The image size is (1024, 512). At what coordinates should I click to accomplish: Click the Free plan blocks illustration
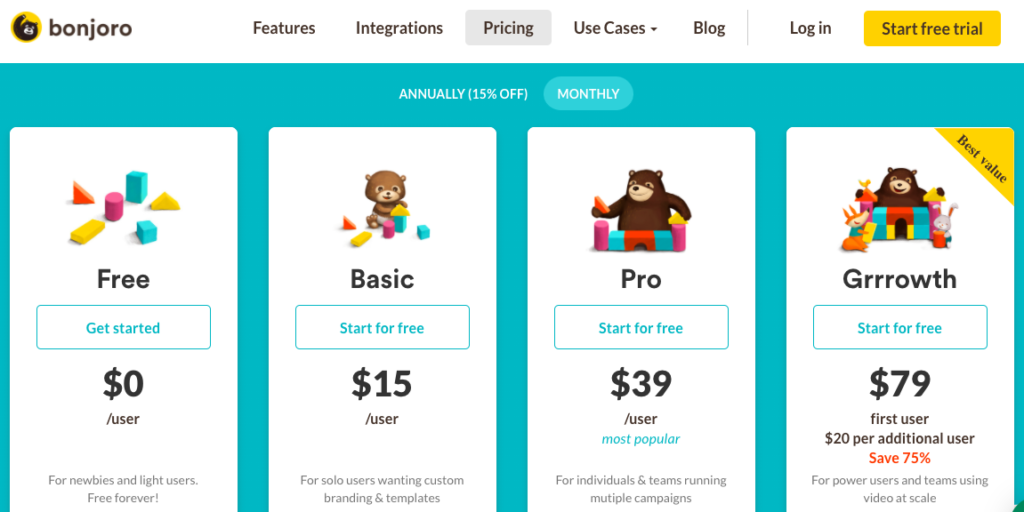tap(123, 206)
